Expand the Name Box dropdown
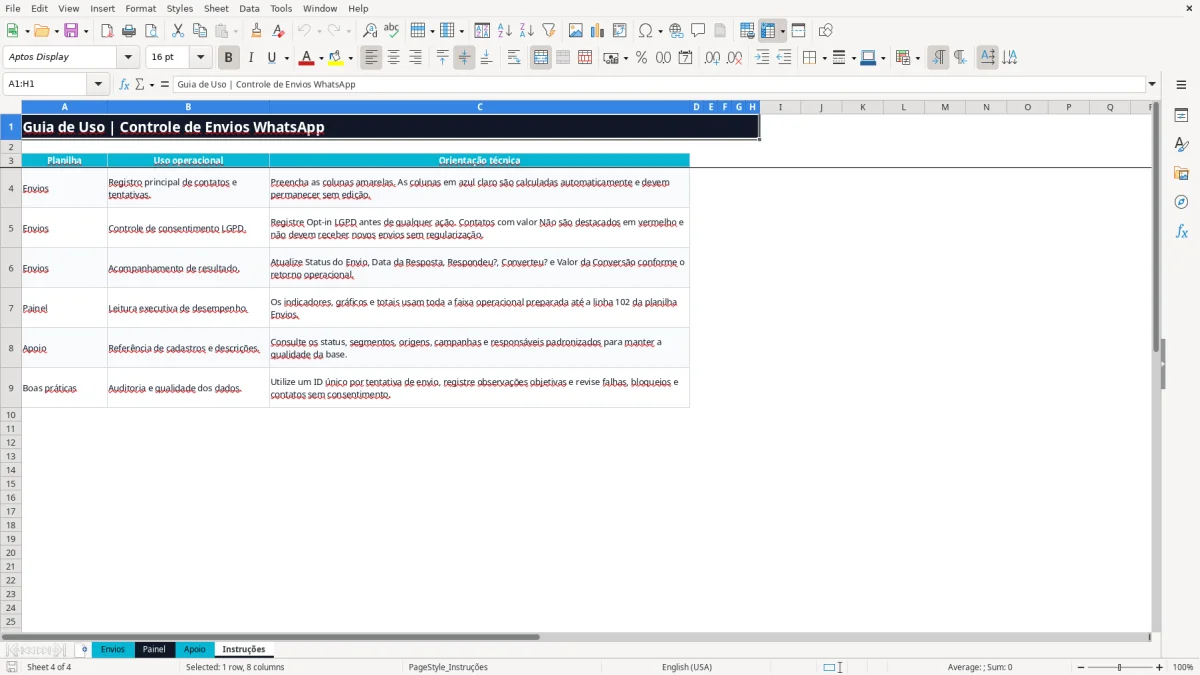The image size is (1200, 675). (x=98, y=84)
